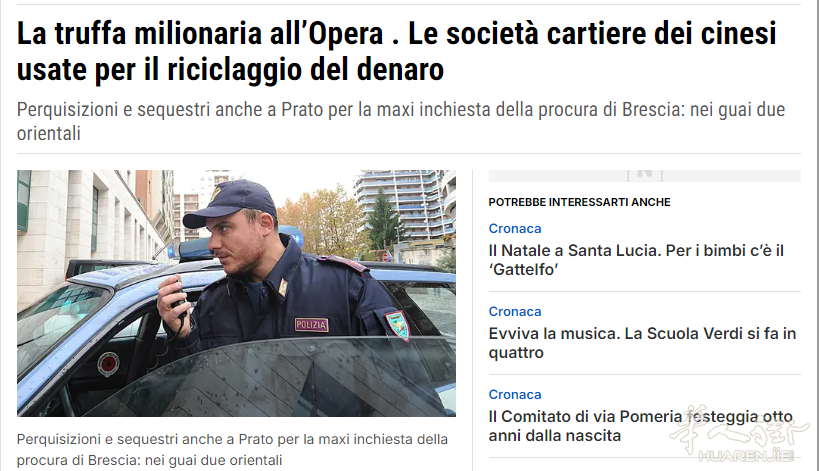Open the Cronaca category above the via Pomeria article
The width and height of the screenshot is (819, 471).
(x=514, y=395)
